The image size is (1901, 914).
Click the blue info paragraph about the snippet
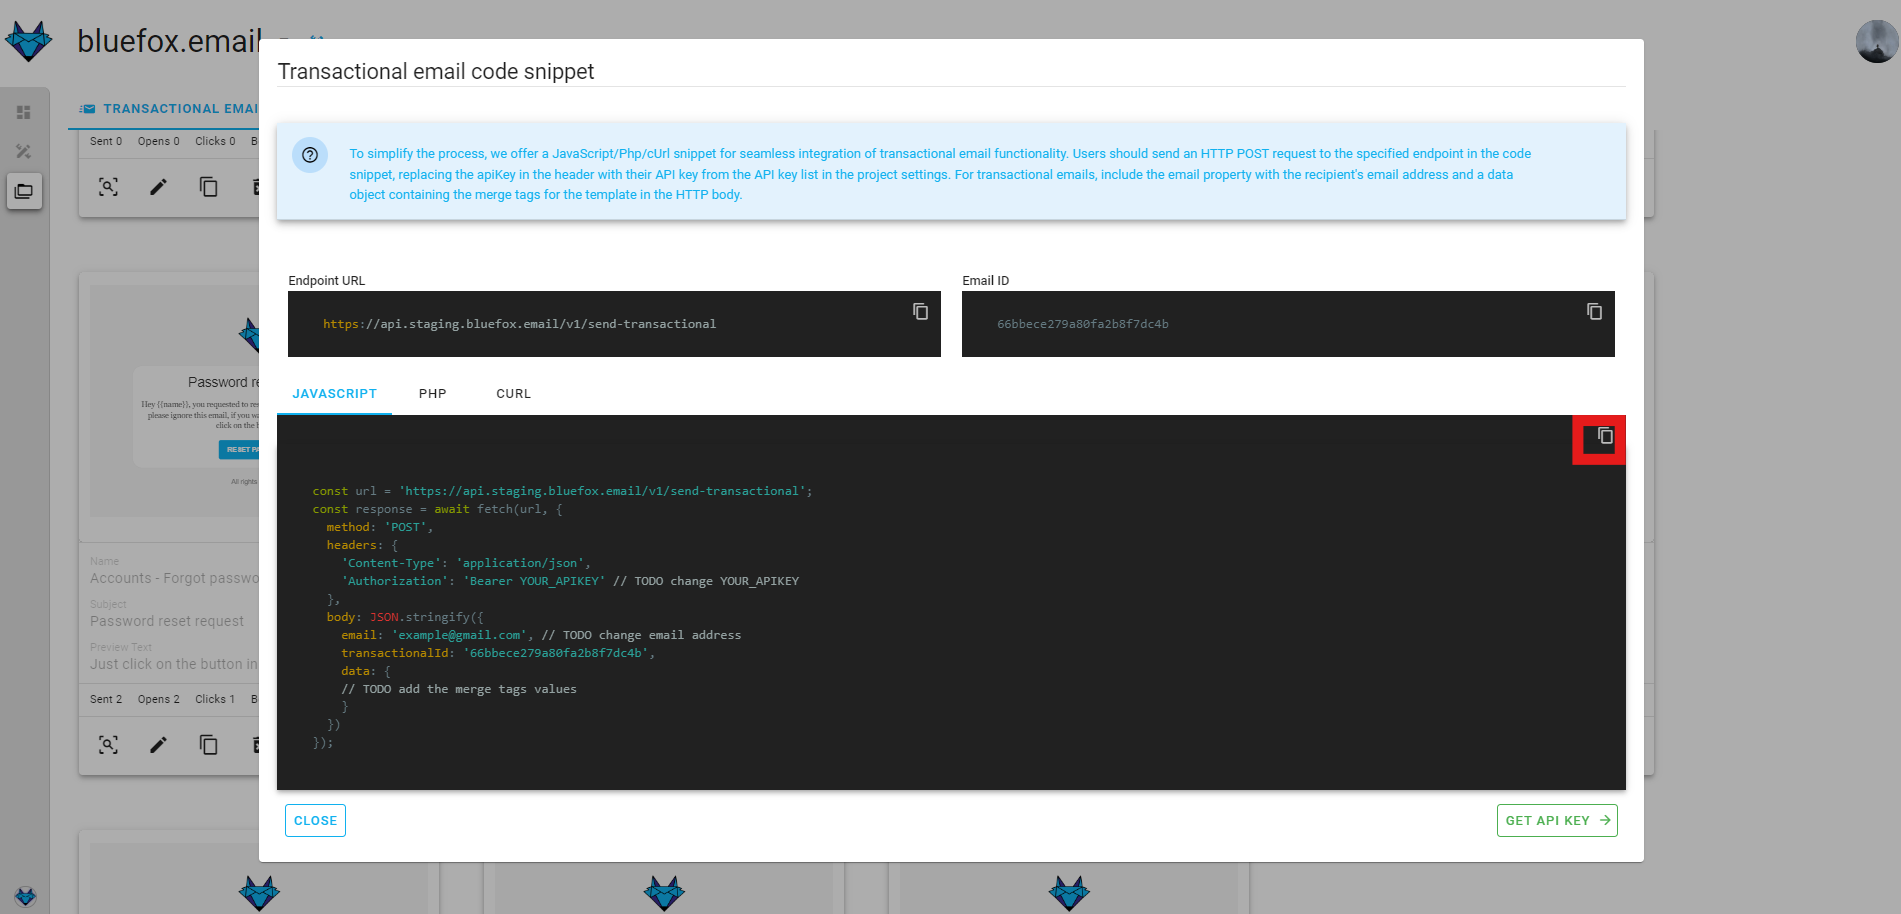pyautogui.click(x=940, y=174)
